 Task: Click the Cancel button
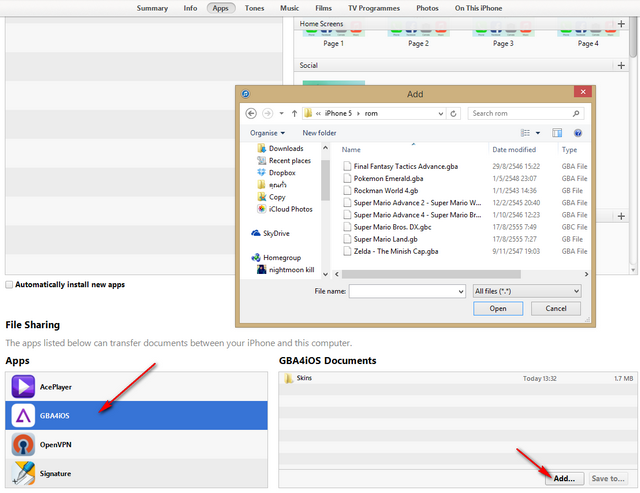coord(556,309)
